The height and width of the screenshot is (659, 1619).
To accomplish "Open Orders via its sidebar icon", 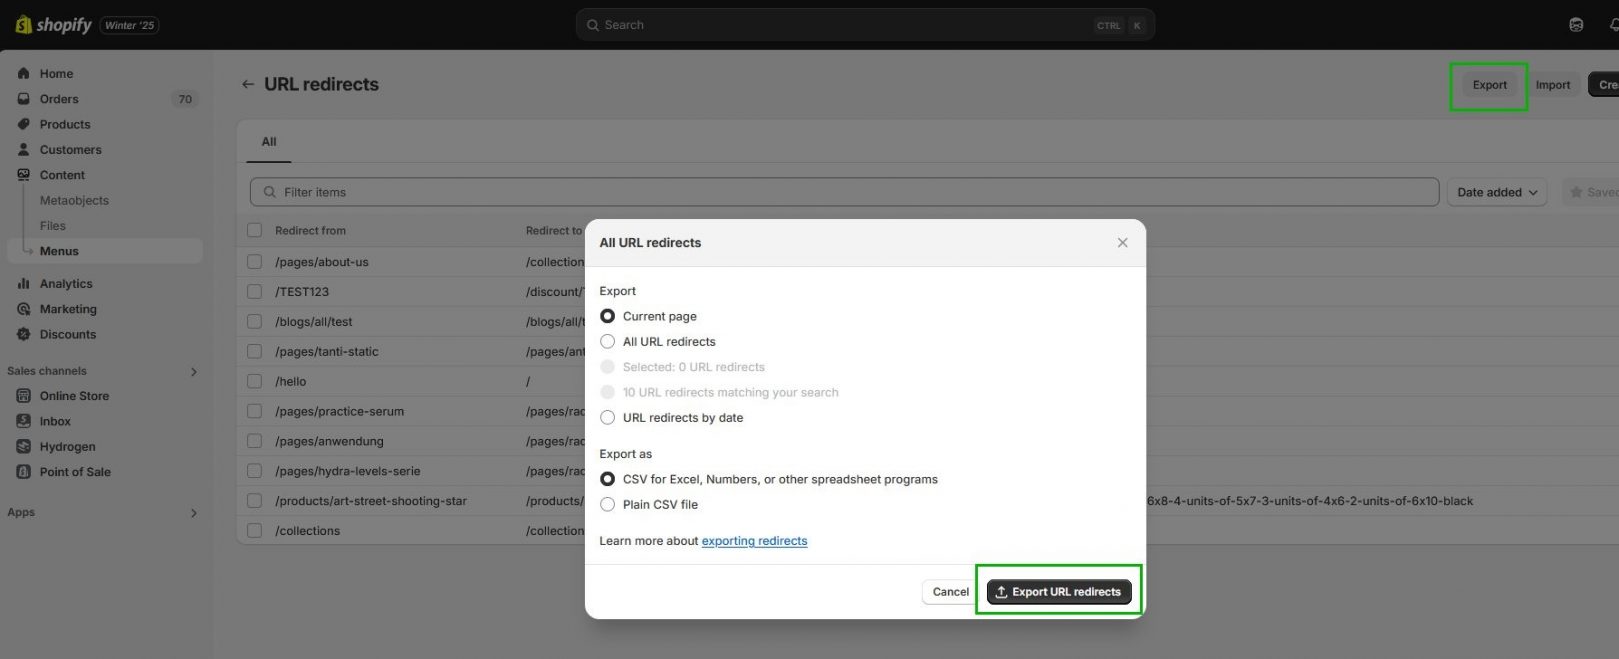I will [23, 99].
